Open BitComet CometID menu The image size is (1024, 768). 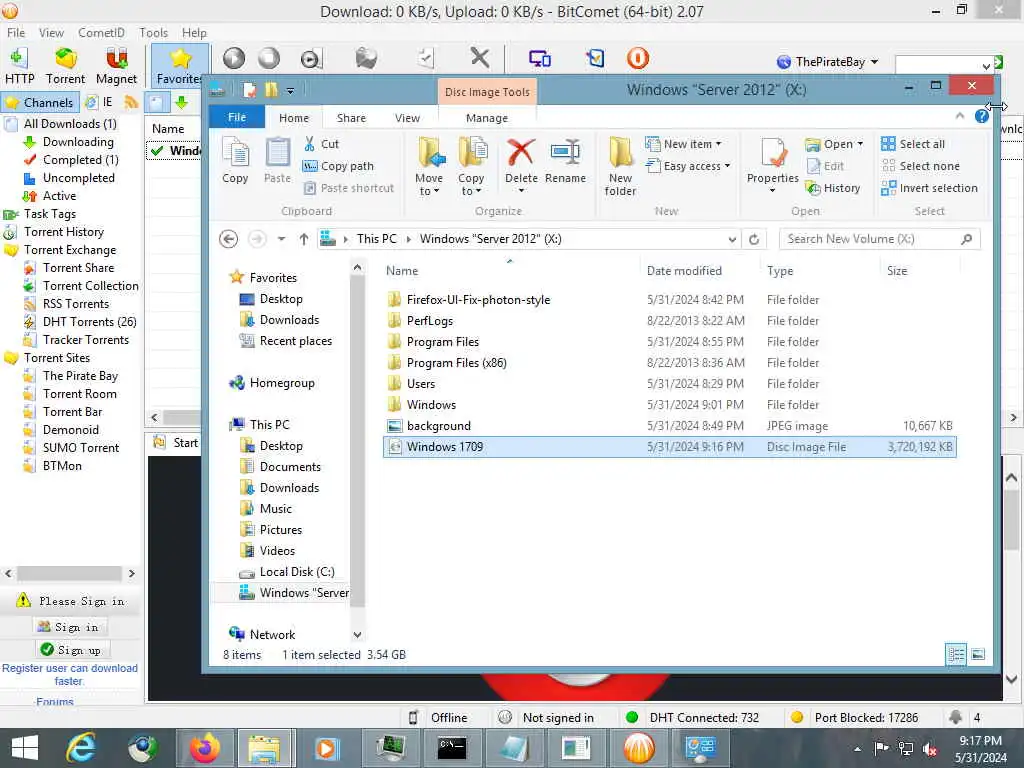[101, 33]
